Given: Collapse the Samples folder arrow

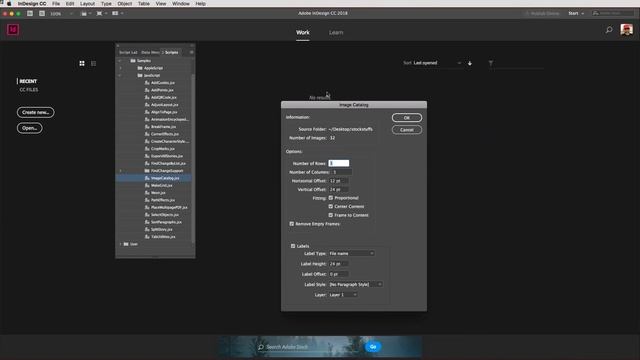Looking at the screenshot, I should pos(120,61).
